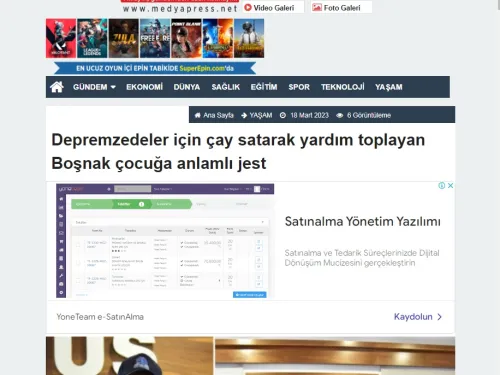Click the eye icon beside 6 Görüntüleme
Screen dimensions: 500x375
(x=340, y=115)
